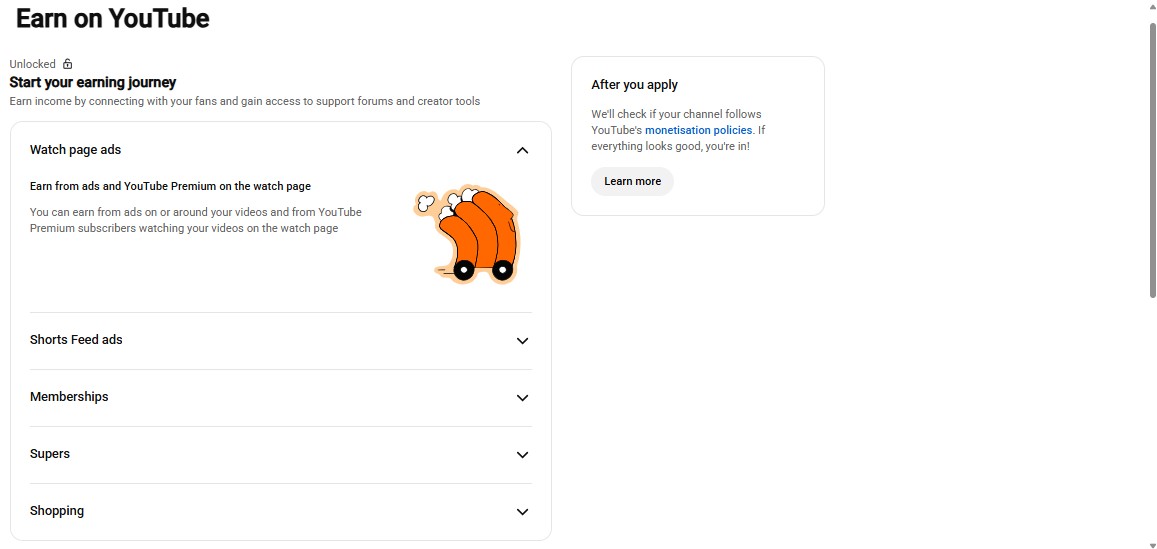Image resolution: width=1157 pixels, height=549 pixels.
Task: Collapse the Watch page ads section chevron
Action: coord(522,151)
